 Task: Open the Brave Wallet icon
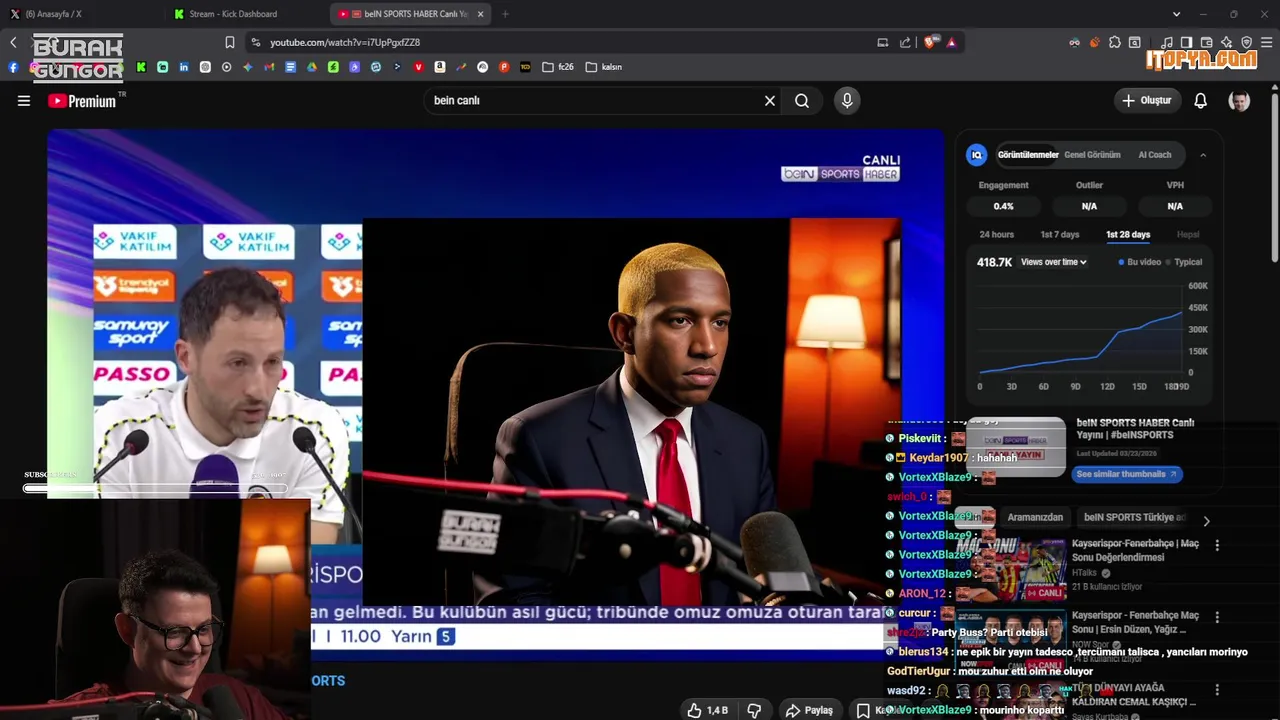1207,42
